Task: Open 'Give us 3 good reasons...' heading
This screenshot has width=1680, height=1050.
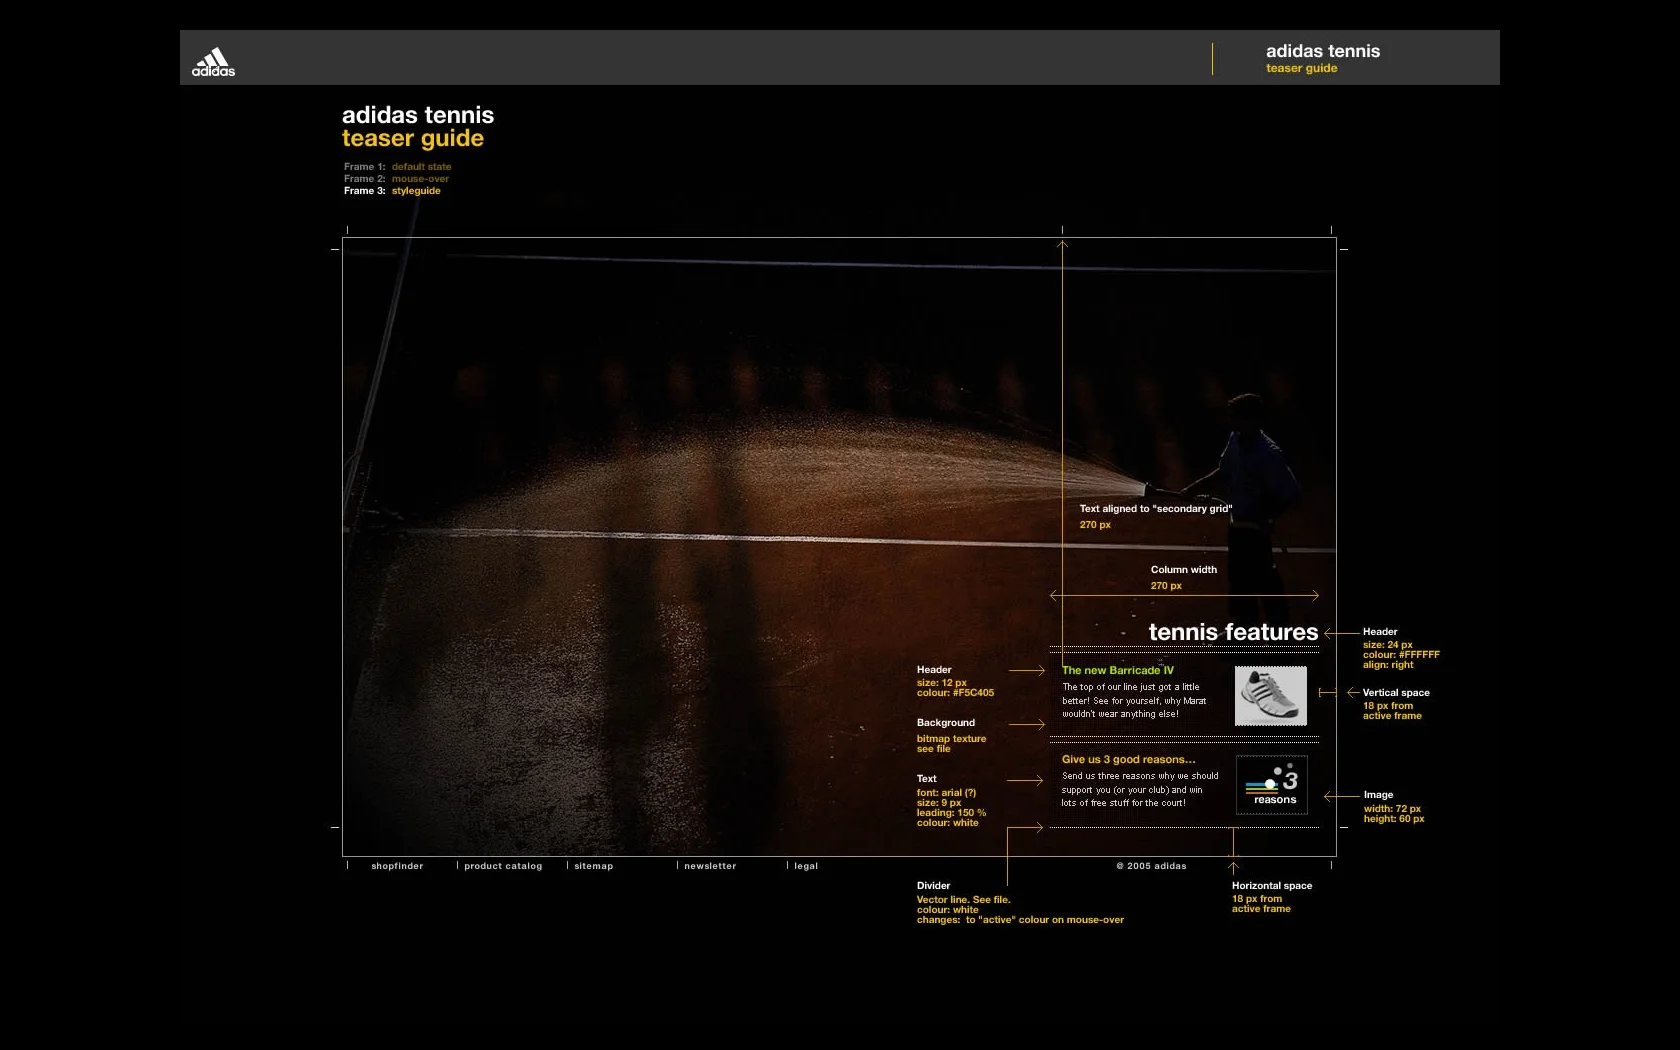Action: pos(1128,759)
